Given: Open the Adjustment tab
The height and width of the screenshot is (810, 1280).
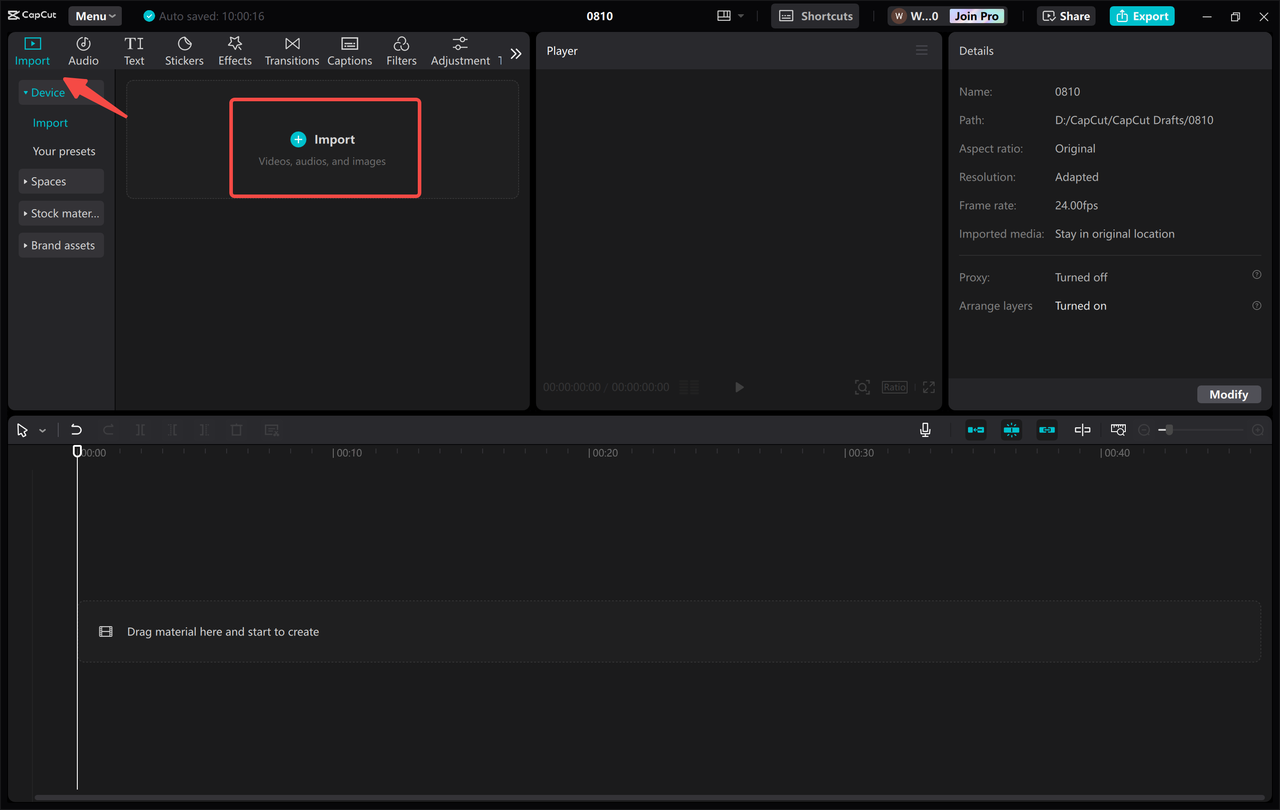Looking at the screenshot, I should [460, 51].
